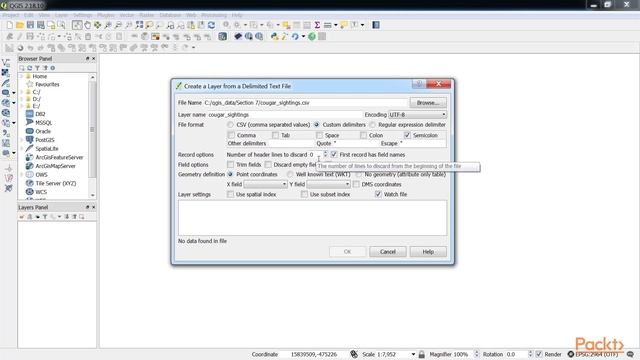
Task: Click the Statistical Summary sigma icon
Action: (x=317, y=25)
